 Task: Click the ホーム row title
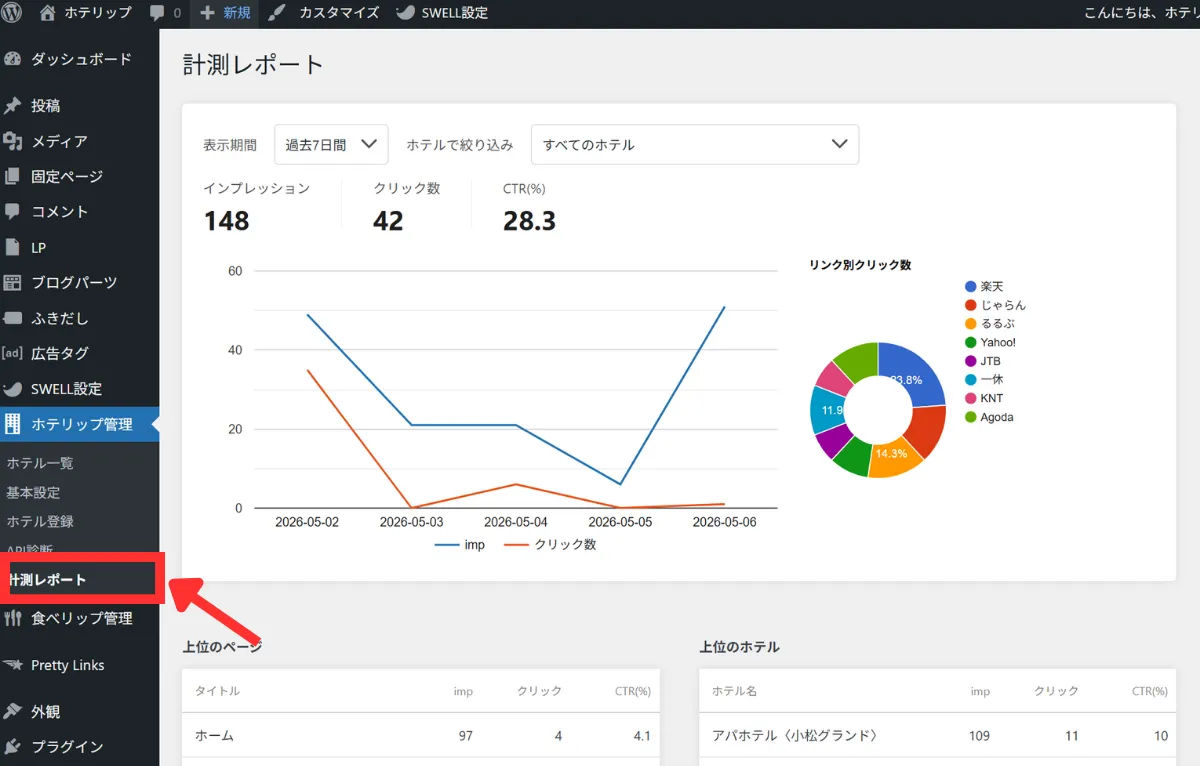(x=214, y=736)
